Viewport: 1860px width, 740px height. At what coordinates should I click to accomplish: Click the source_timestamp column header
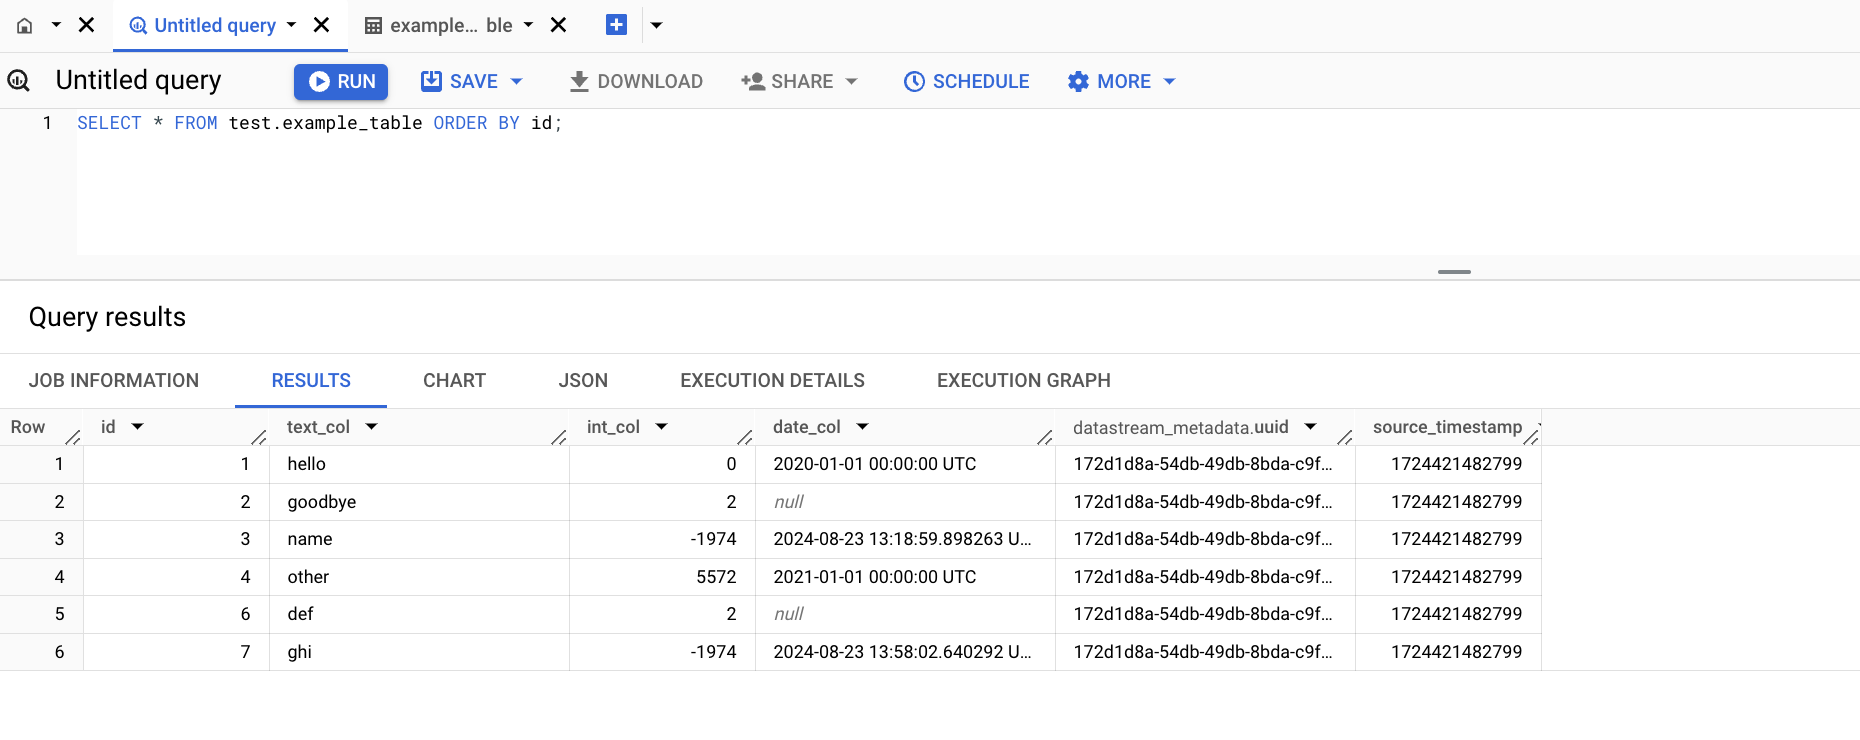(1447, 427)
